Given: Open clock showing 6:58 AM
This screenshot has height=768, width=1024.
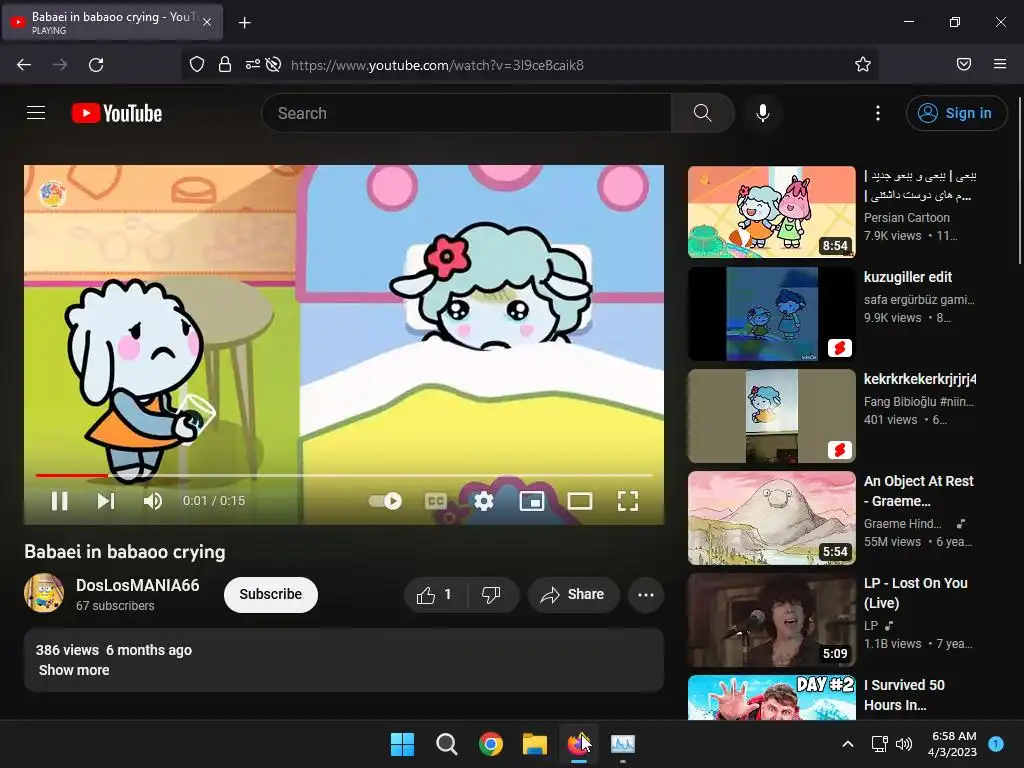Looking at the screenshot, I should pyautogui.click(x=952, y=744).
